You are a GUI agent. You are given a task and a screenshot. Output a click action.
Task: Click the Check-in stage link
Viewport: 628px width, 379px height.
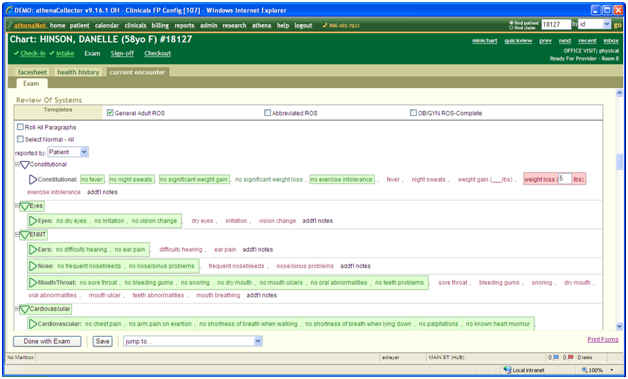pyautogui.click(x=33, y=53)
